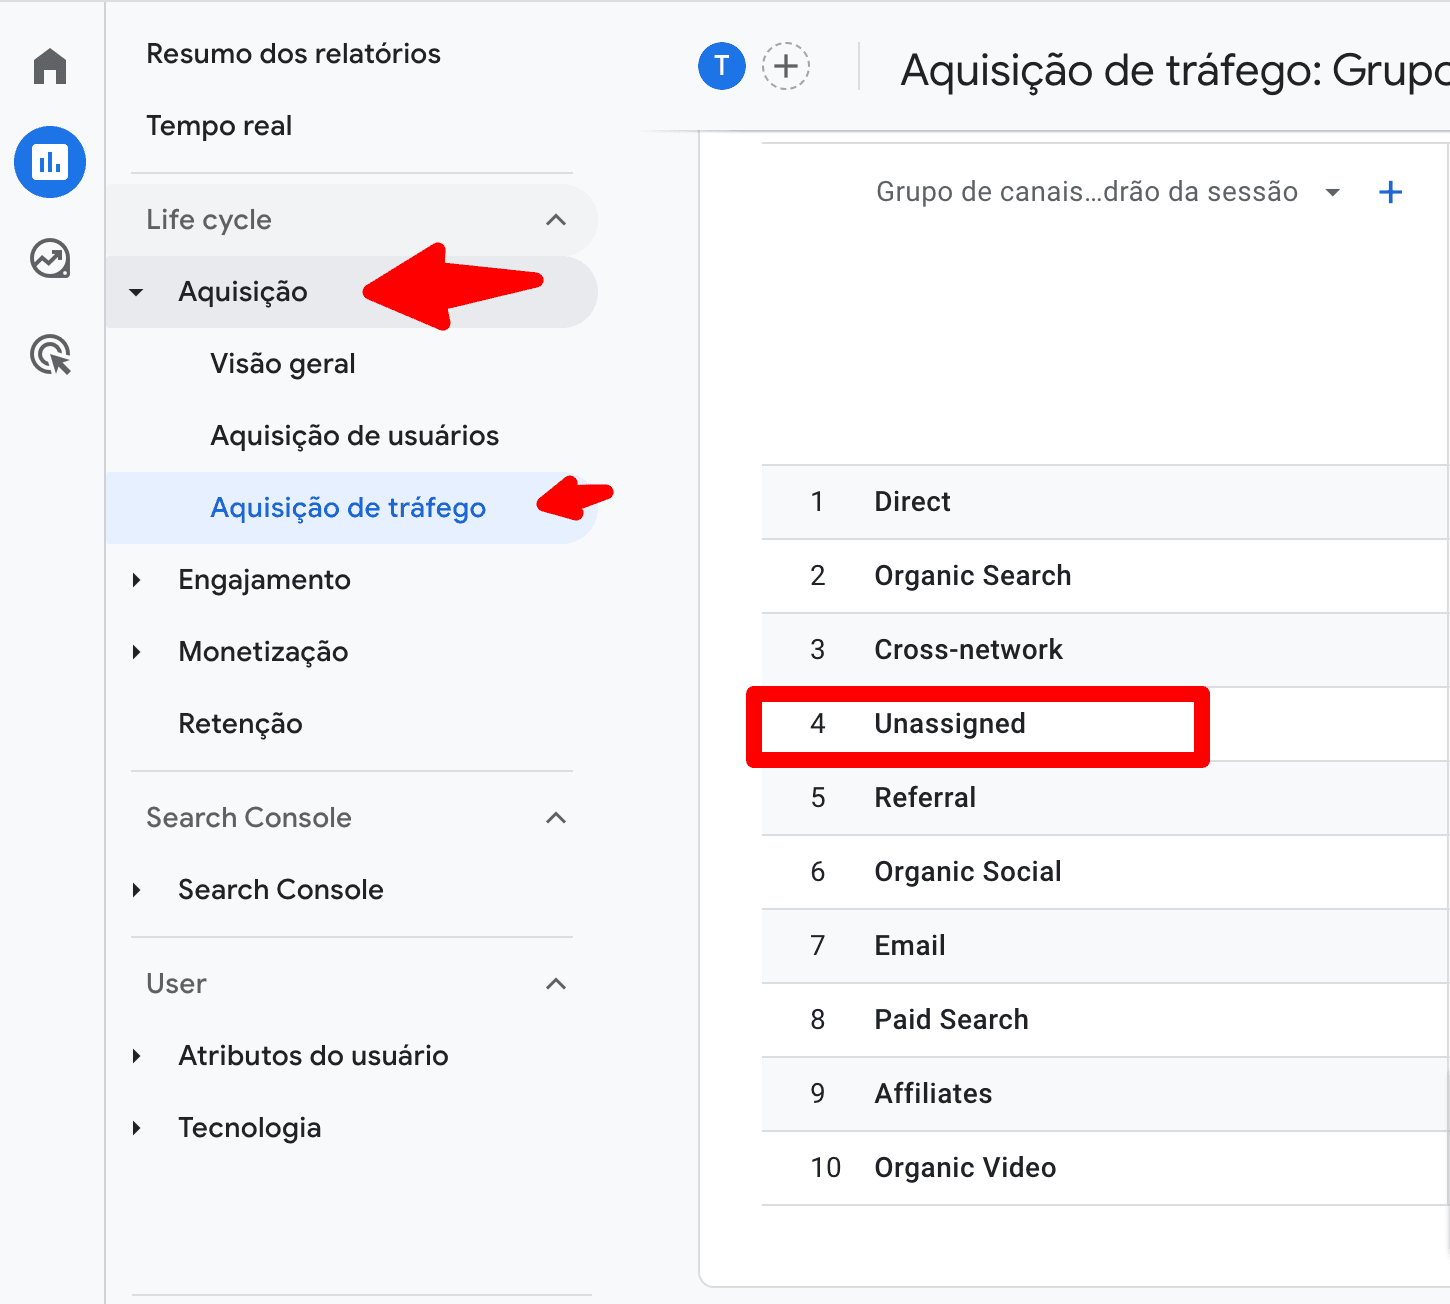This screenshot has height=1304, width=1450.
Task: Open the Explore icon in left rail
Action: 50,259
